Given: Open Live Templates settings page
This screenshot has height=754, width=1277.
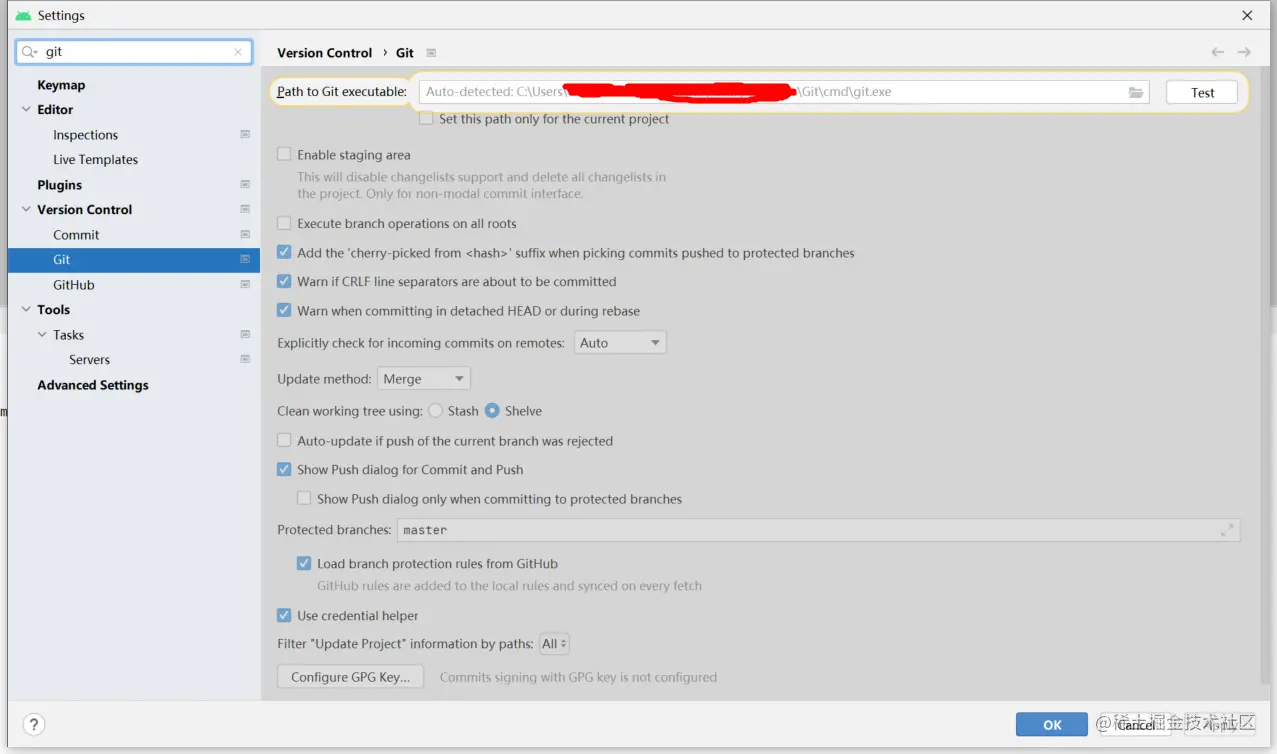Looking at the screenshot, I should [95, 160].
